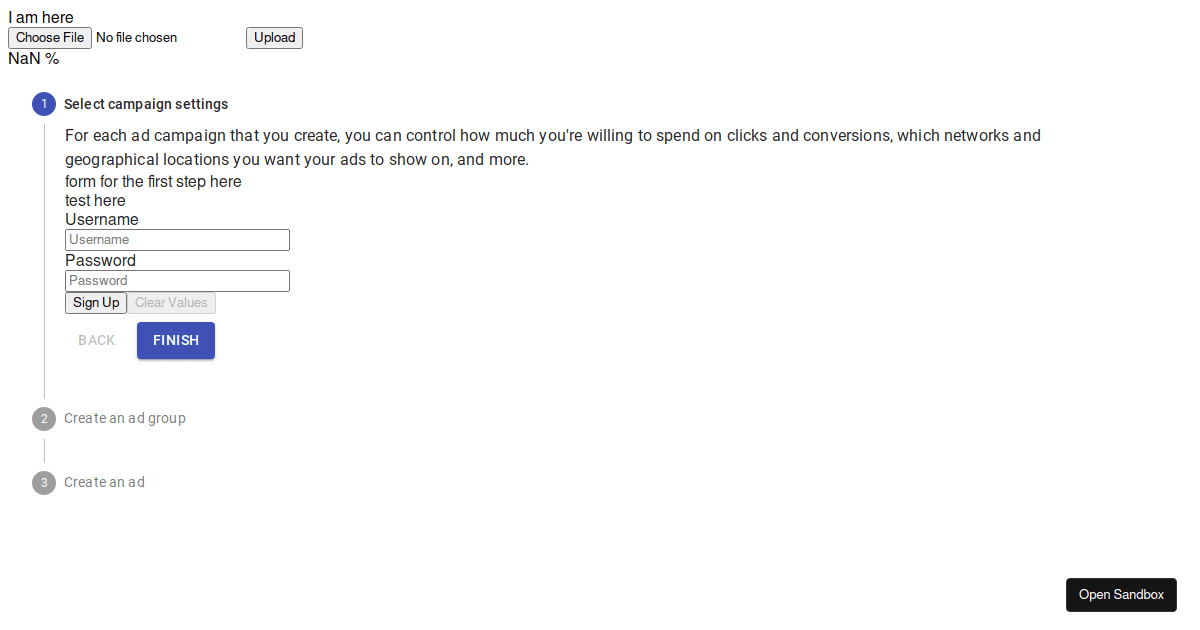Screen dimensions: 1200x630
Task: Open the 'Create an ad' step
Action: coord(104,482)
